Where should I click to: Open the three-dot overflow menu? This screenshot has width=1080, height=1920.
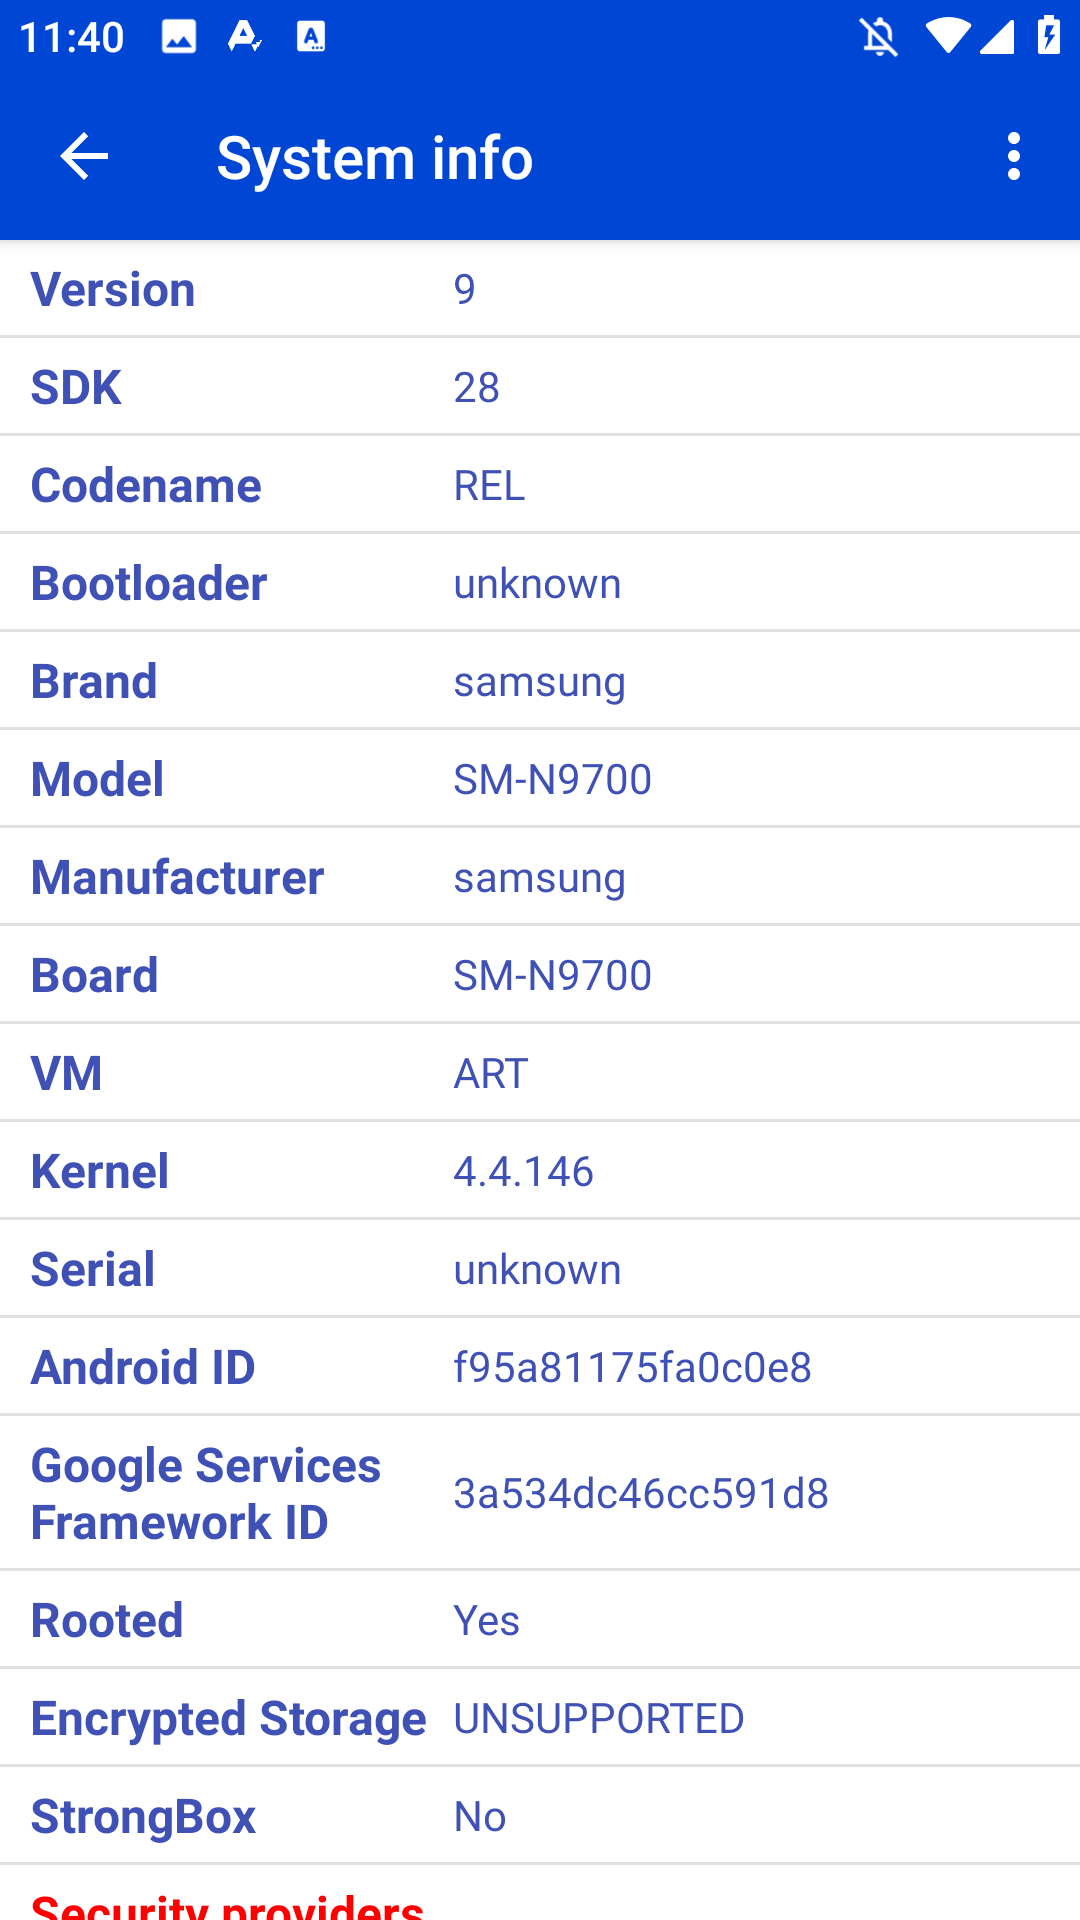coord(1013,156)
